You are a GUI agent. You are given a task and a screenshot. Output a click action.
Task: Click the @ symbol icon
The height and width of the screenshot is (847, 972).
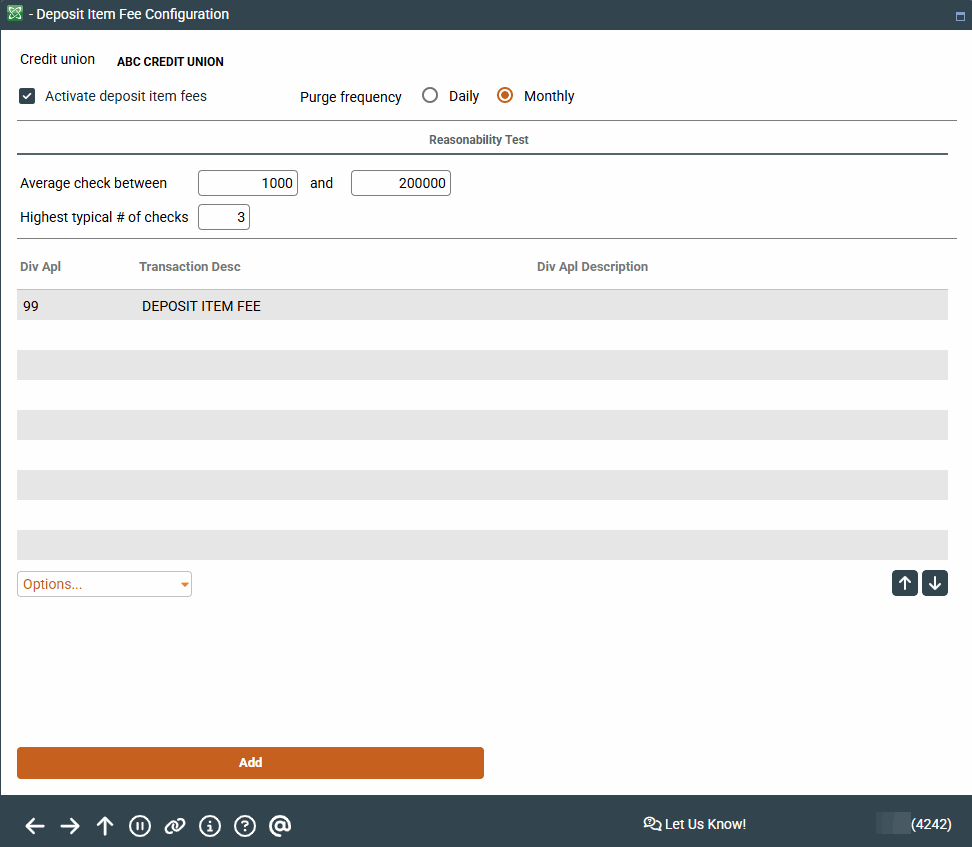tap(280, 826)
